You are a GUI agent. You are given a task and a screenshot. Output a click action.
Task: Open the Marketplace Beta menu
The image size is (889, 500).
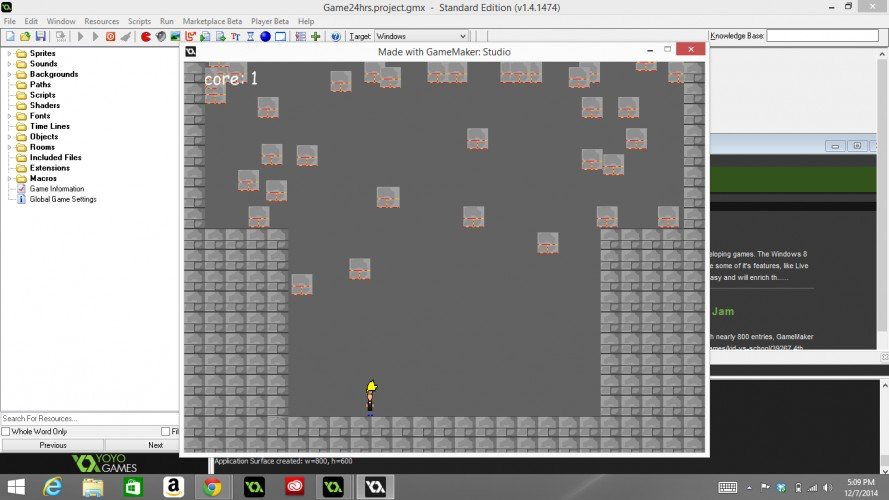(x=212, y=21)
